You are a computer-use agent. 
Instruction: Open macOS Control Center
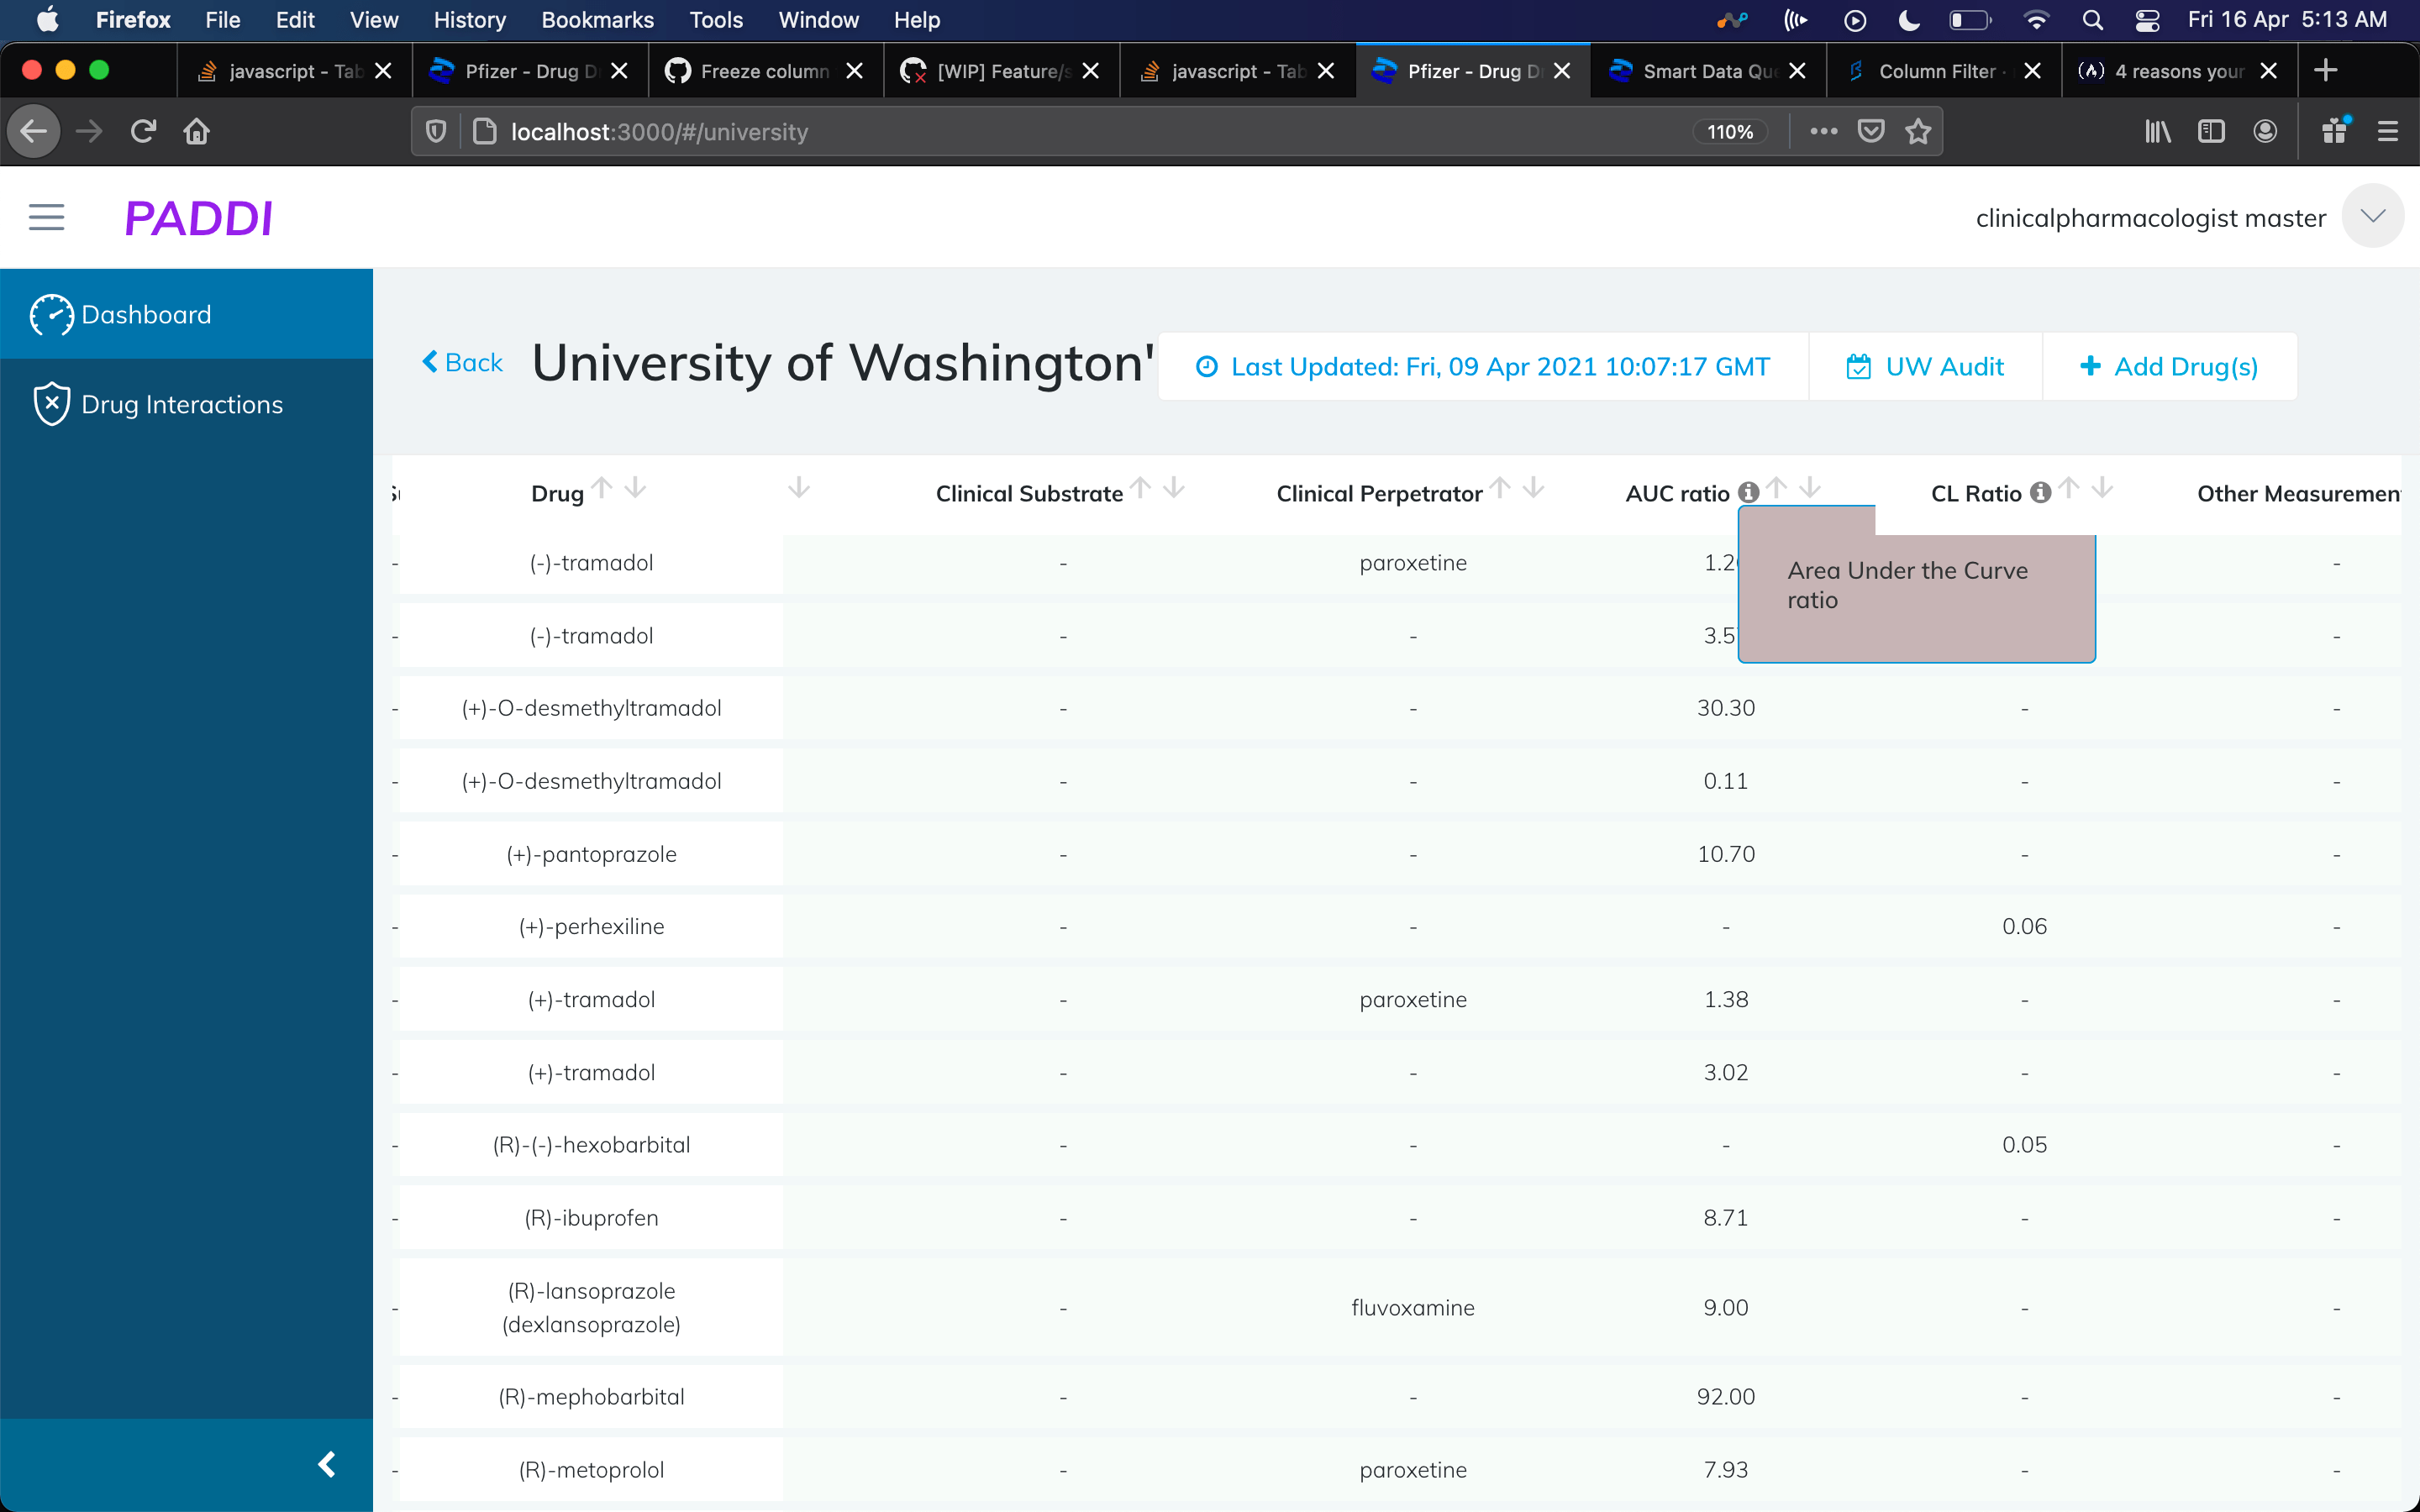point(2147,20)
